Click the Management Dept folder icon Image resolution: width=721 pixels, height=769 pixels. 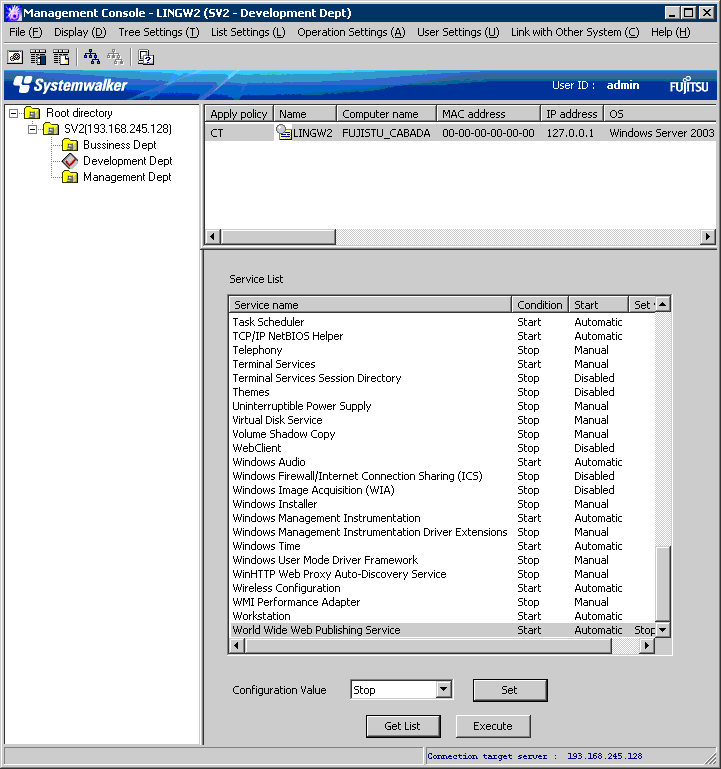70,177
